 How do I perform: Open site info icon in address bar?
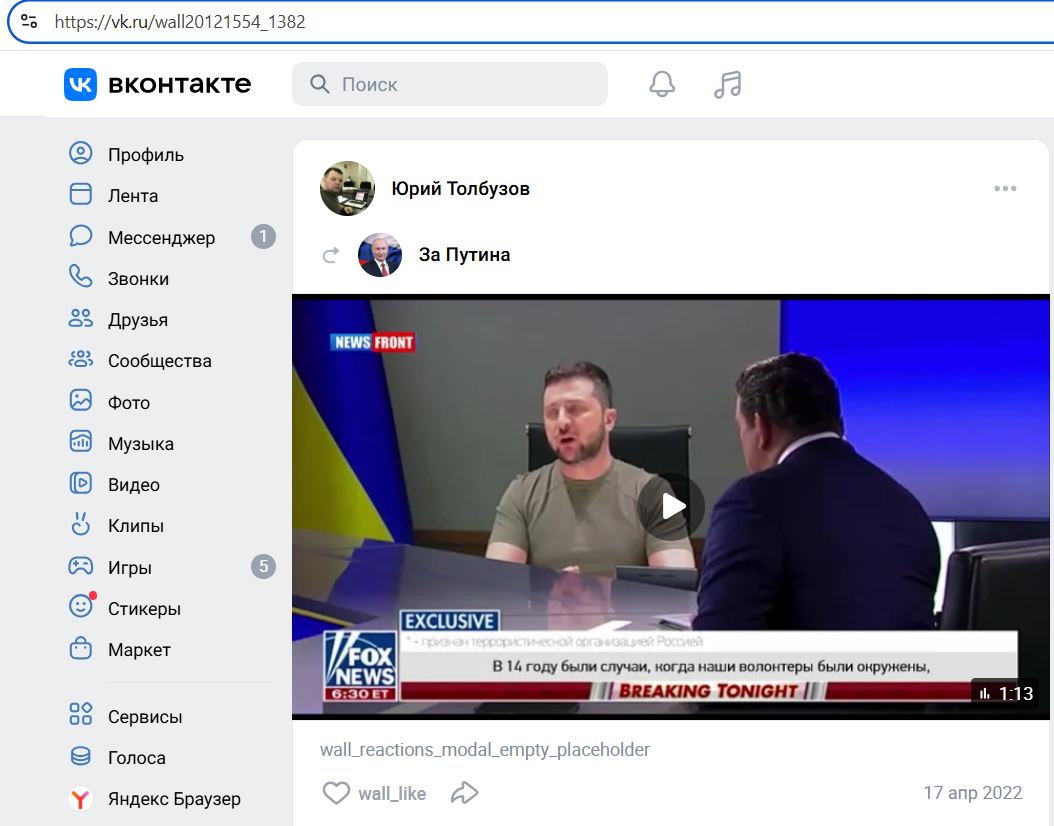(29, 22)
